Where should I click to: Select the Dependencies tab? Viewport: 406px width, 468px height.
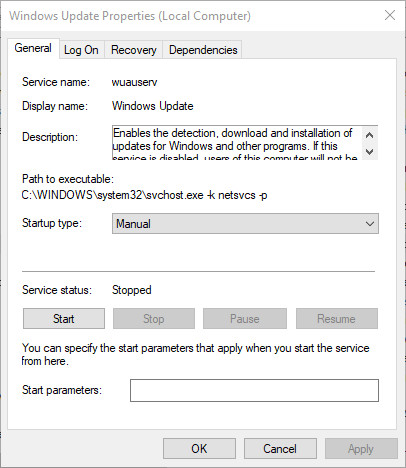pyautogui.click(x=203, y=50)
